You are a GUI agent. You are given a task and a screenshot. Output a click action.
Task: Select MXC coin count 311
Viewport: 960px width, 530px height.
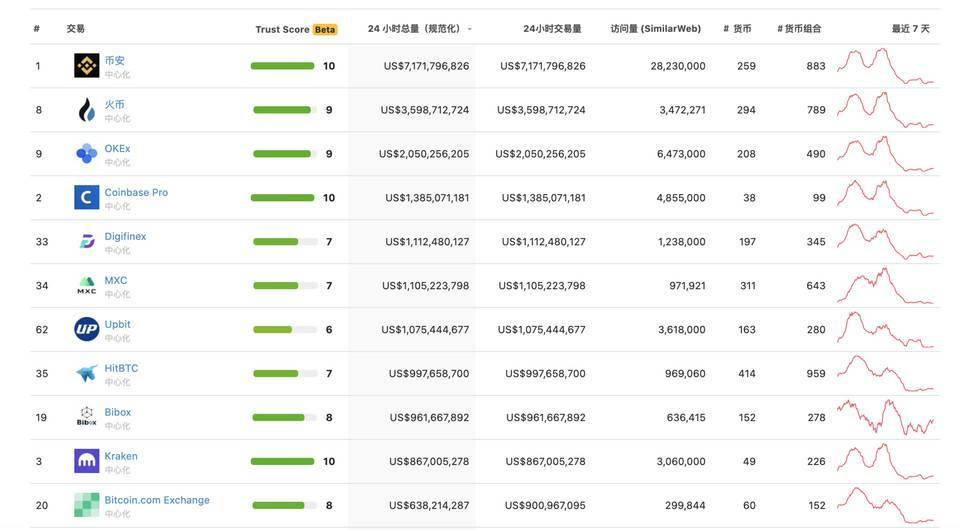click(748, 286)
